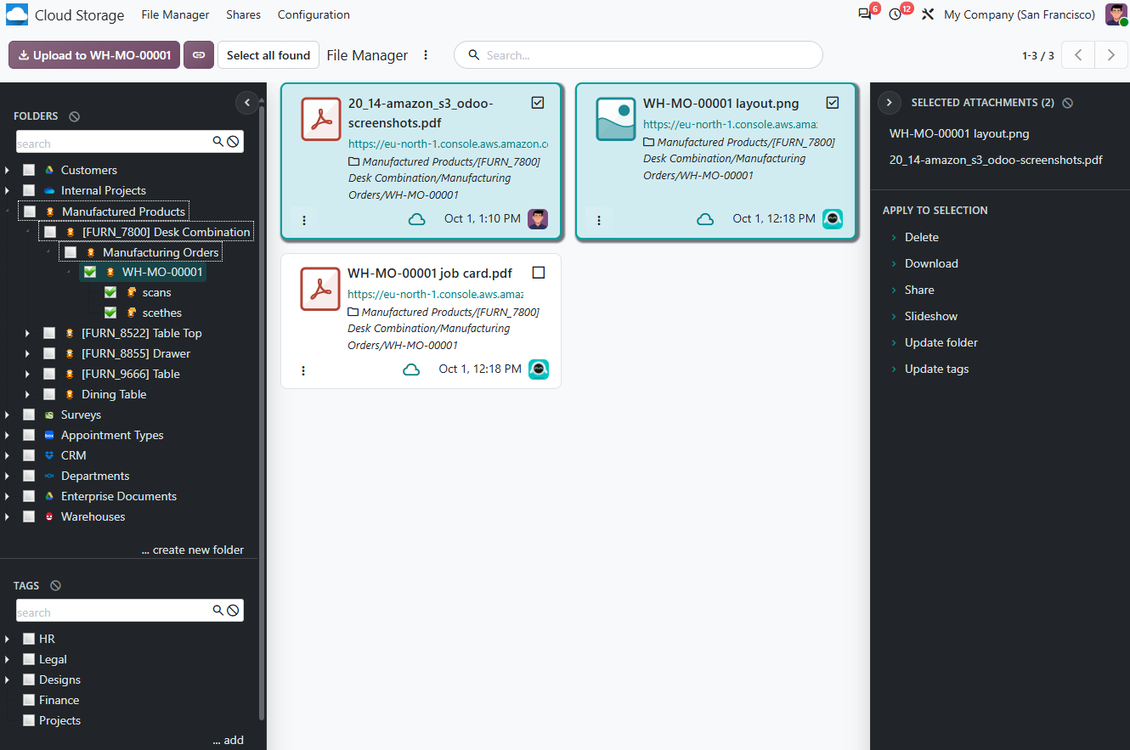Click Upload to WH-MO-00001 button
The width and height of the screenshot is (1130, 750).
click(94, 55)
